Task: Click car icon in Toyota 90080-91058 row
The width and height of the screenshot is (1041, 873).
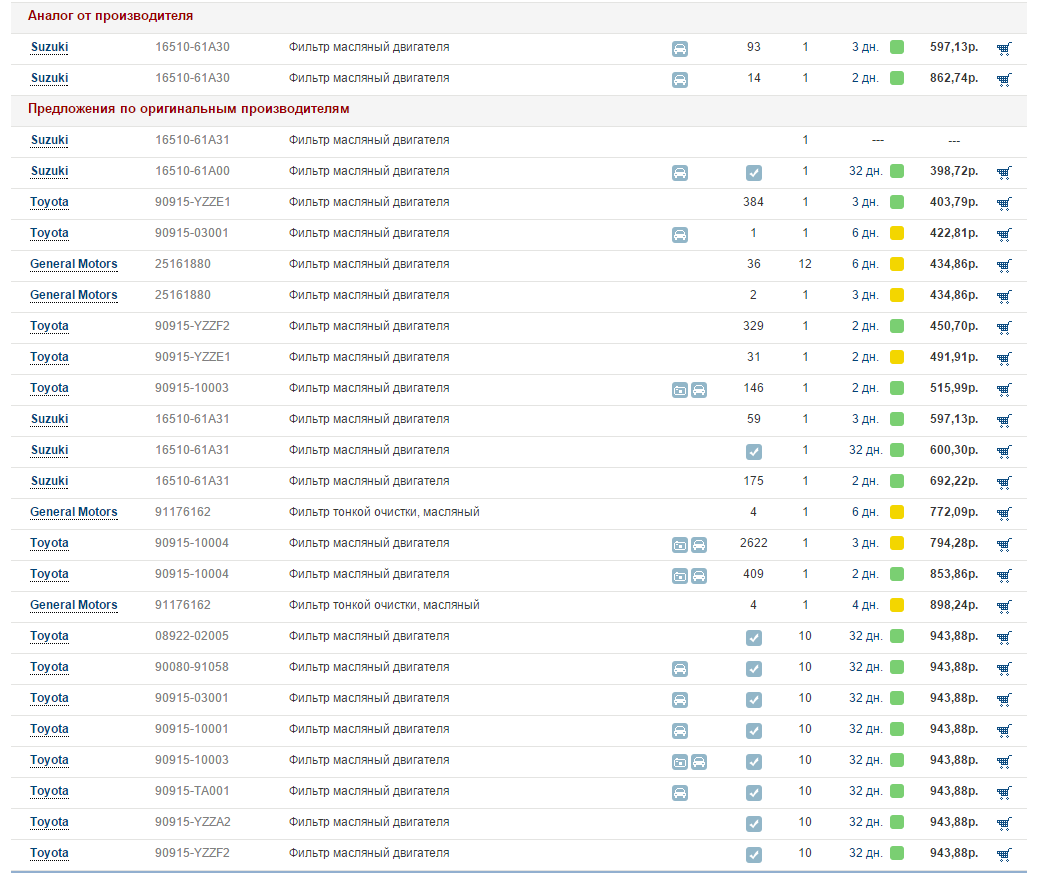Action: coord(679,668)
